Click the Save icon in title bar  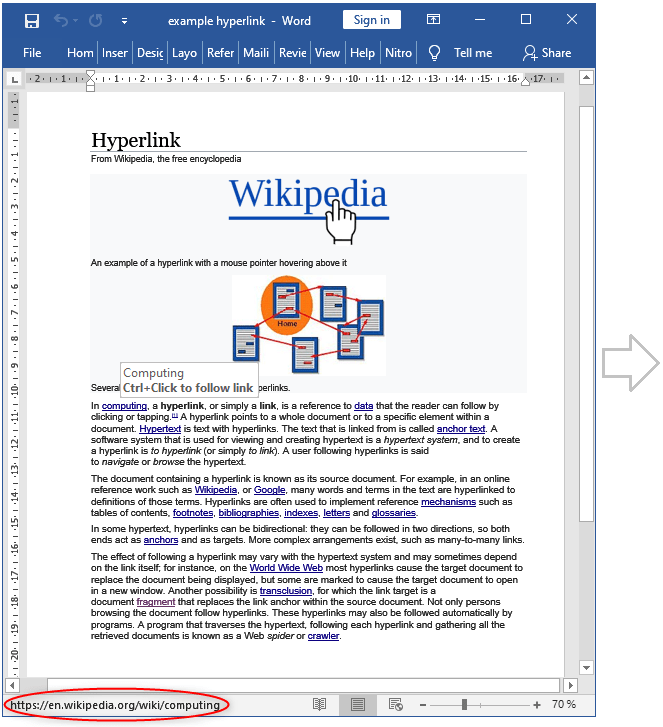[32, 21]
